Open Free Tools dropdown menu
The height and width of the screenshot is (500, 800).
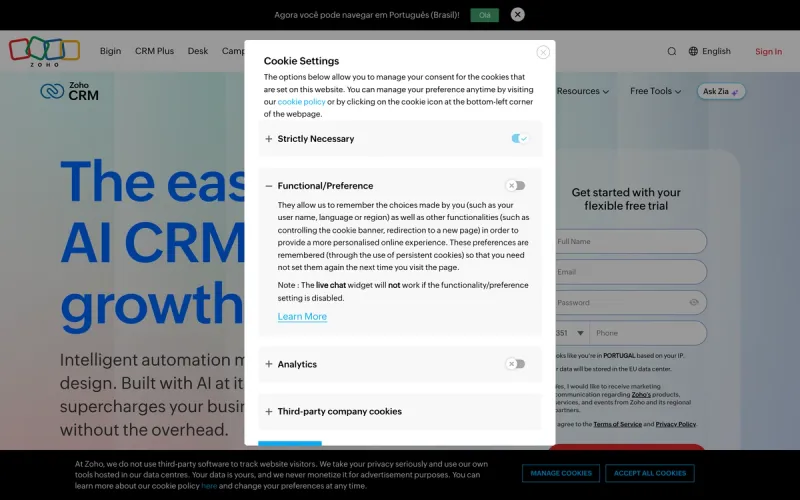tap(655, 91)
